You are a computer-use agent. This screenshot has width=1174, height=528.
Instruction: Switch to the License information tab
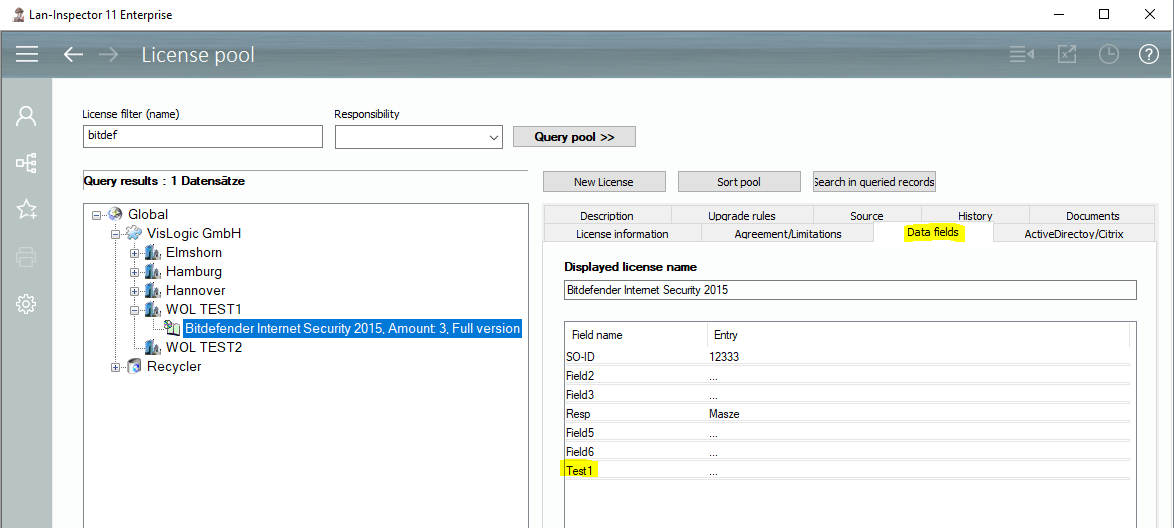coord(622,234)
